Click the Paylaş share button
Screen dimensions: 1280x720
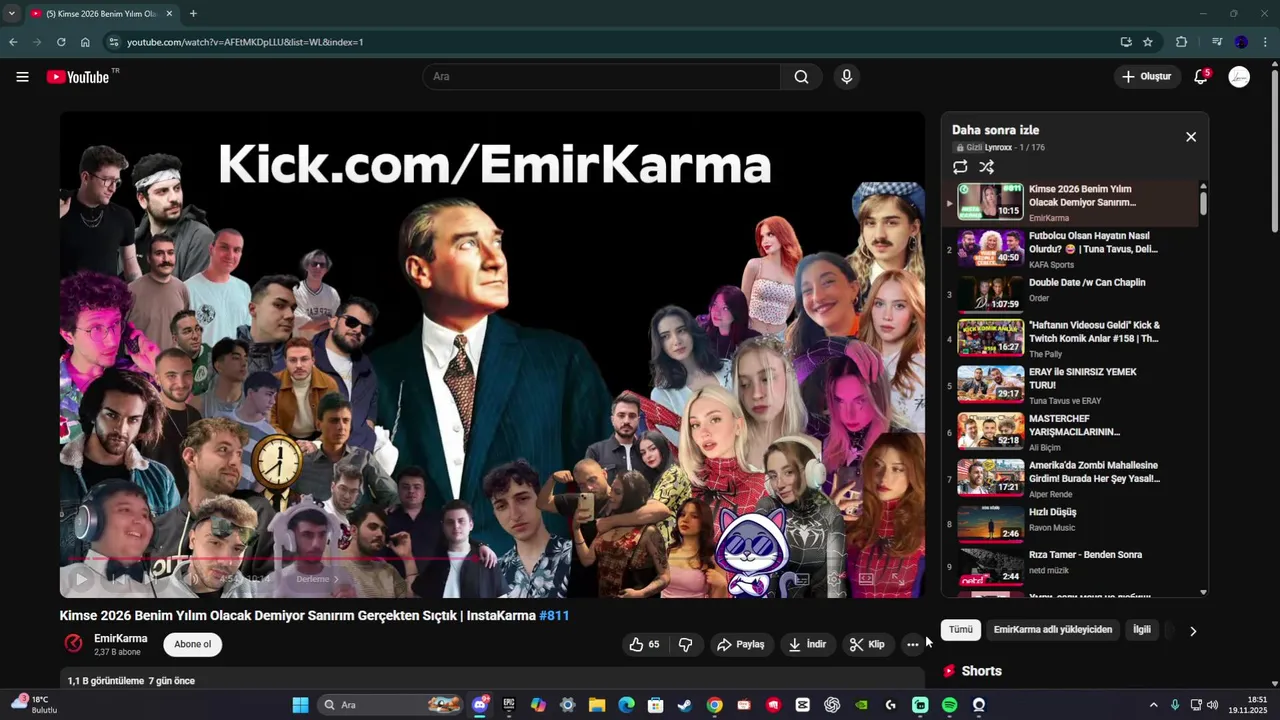pos(741,645)
